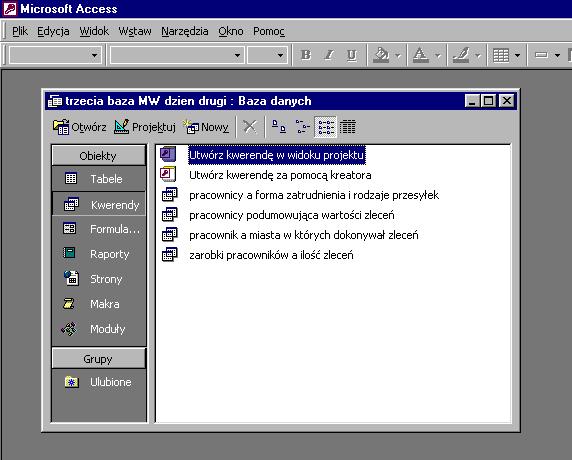This screenshot has height=460, width=572.
Task: Open the Narzędzia menu
Action: (x=185, y=31)
